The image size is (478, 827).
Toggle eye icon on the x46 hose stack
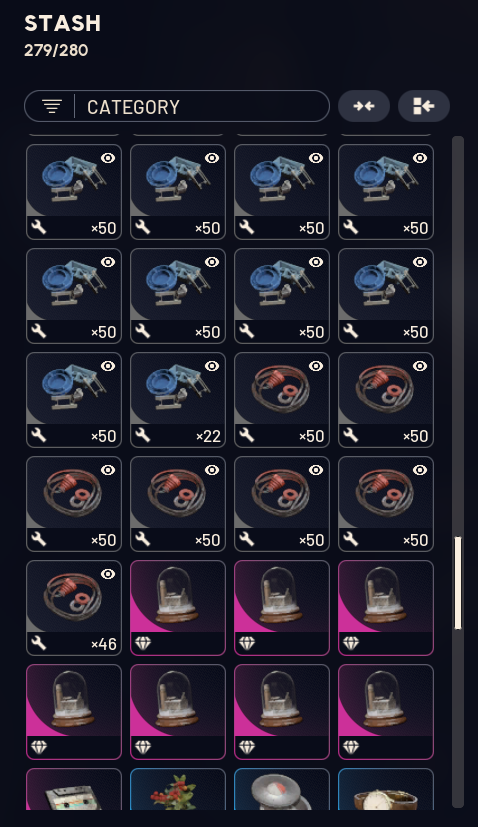[x=108, y=574]
